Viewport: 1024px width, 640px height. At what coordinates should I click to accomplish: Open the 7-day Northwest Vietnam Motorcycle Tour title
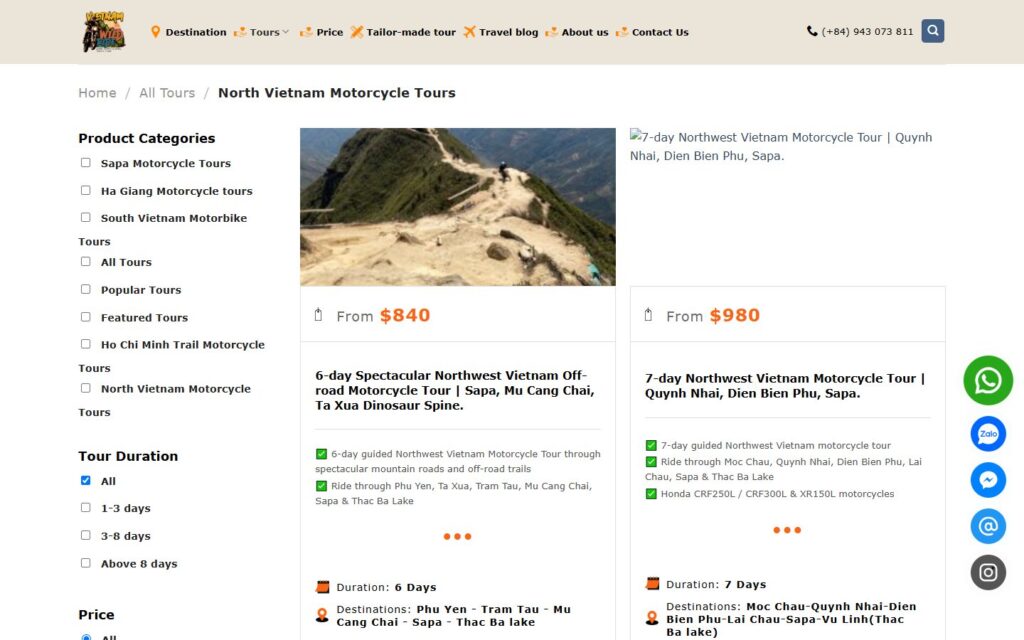[785, 386]
